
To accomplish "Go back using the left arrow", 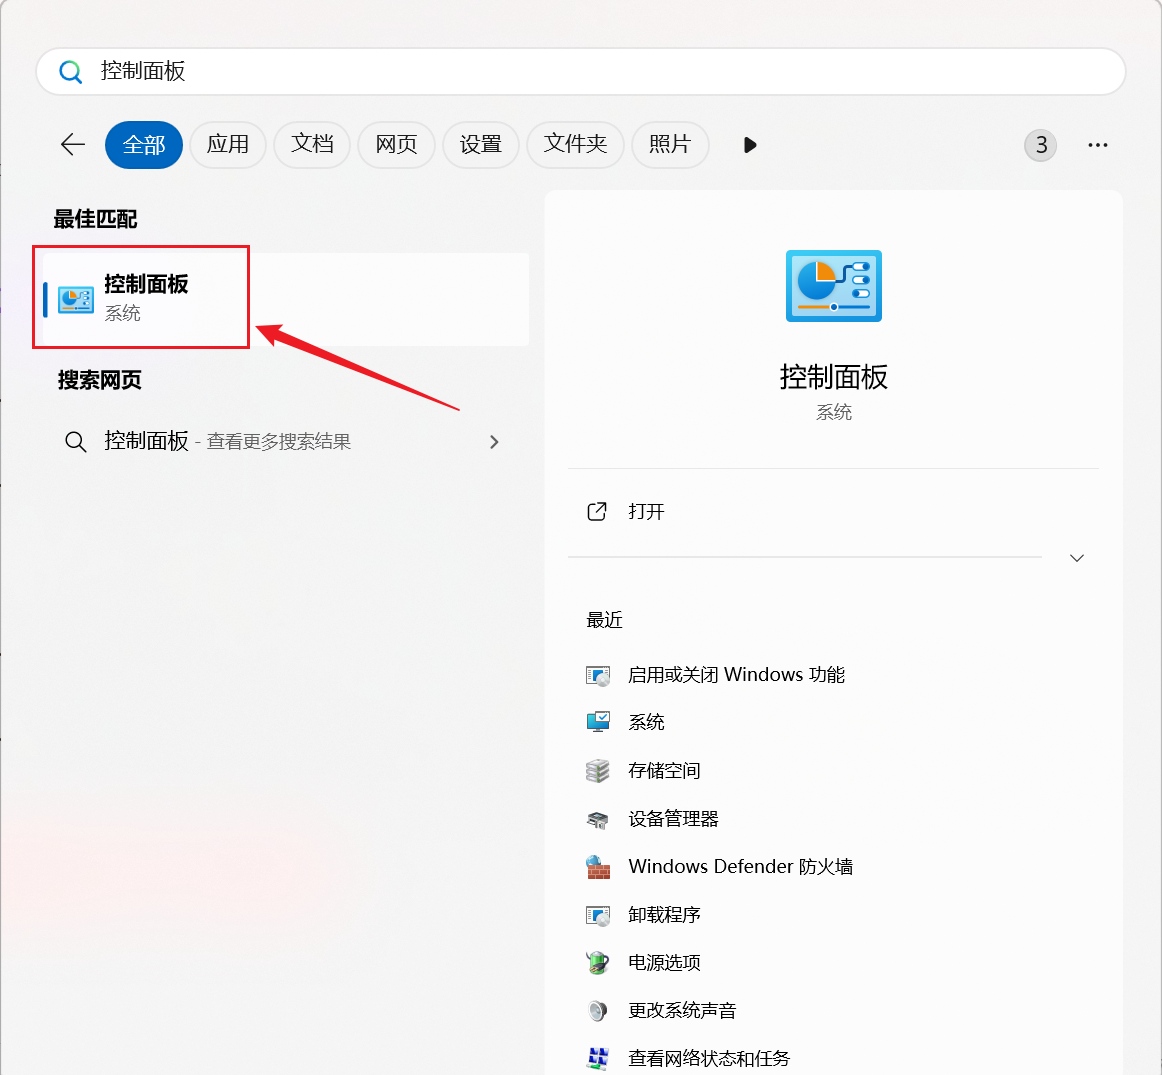I will point(73,144).
